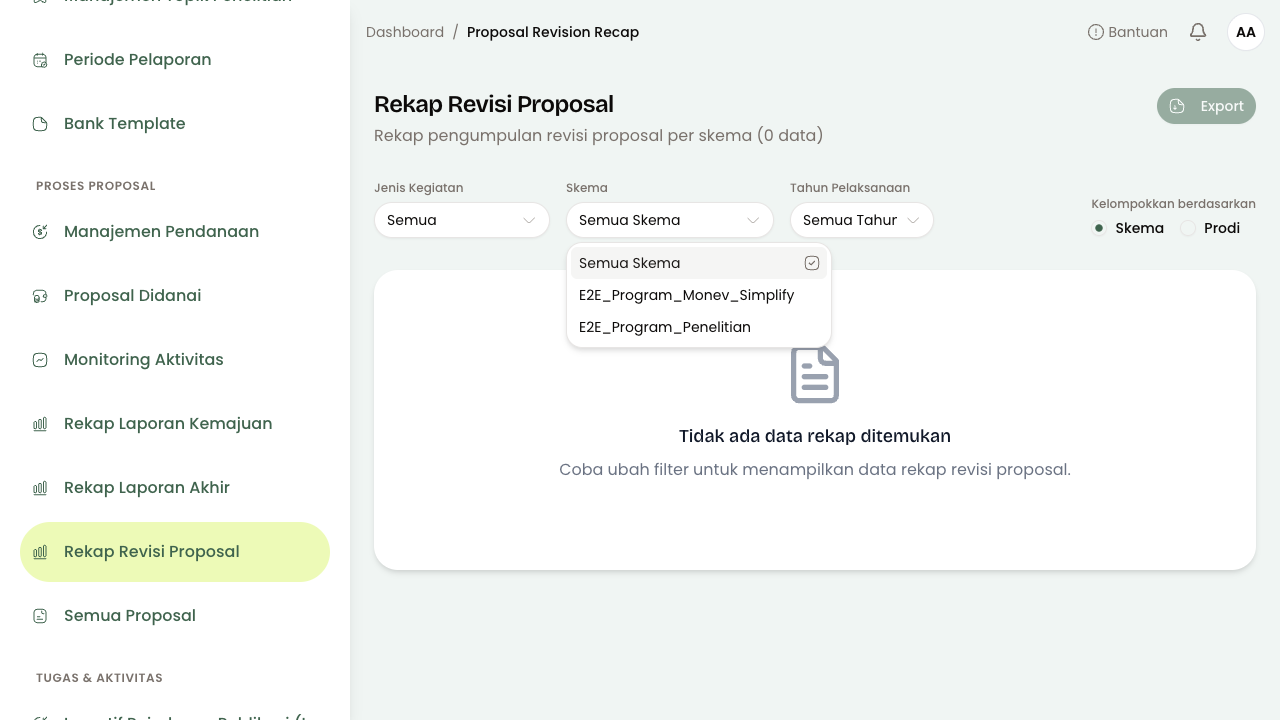This screenshot has width=1280, height=720.
Task: Open the Tahun Pelaksanaan dropdown
Action: click(862, 220)
